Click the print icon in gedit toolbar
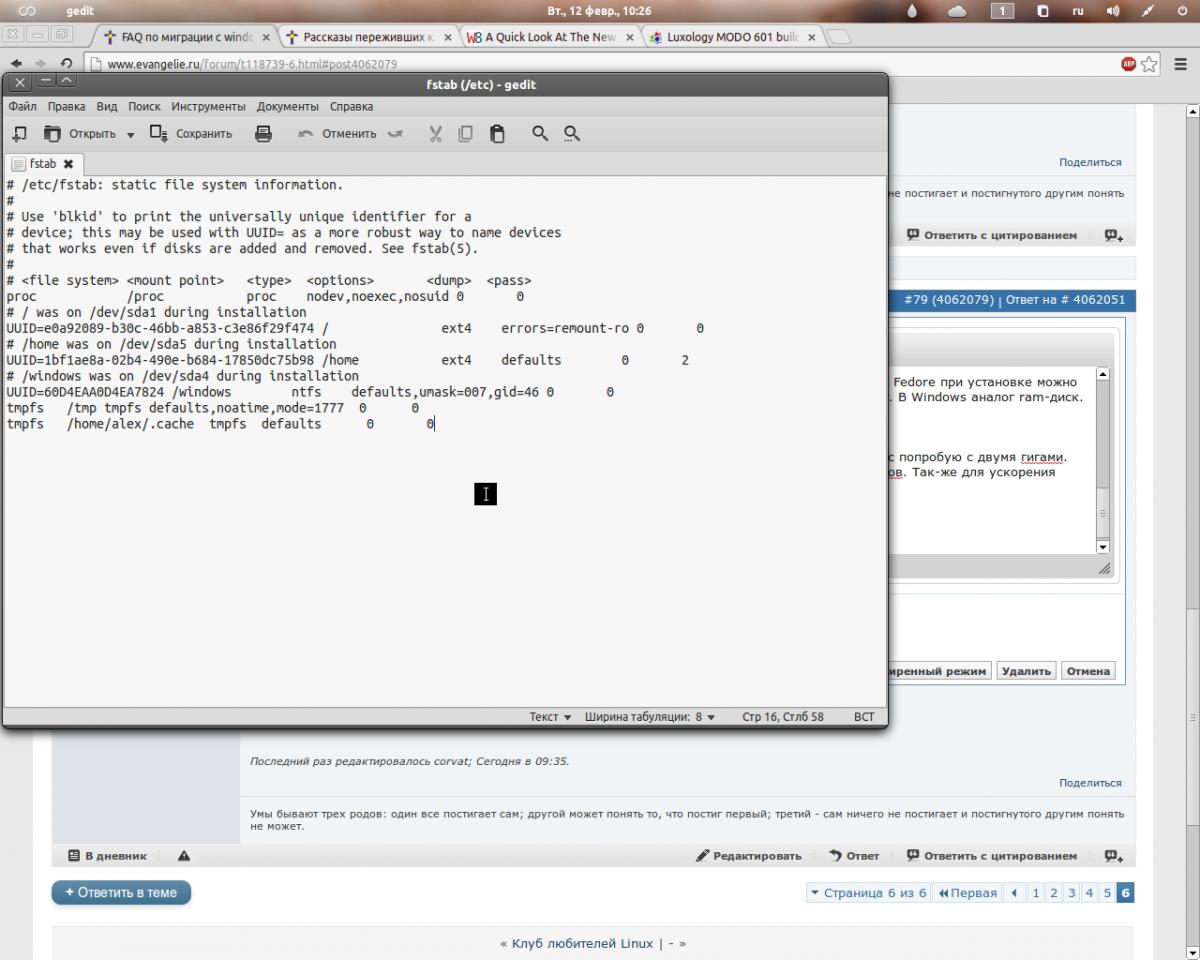The width and height of the screenshot is (1200, 960). click(264, 133)
